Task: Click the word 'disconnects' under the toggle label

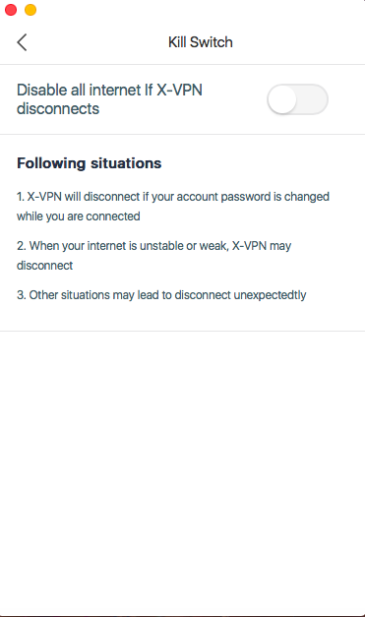Action: 58,109
